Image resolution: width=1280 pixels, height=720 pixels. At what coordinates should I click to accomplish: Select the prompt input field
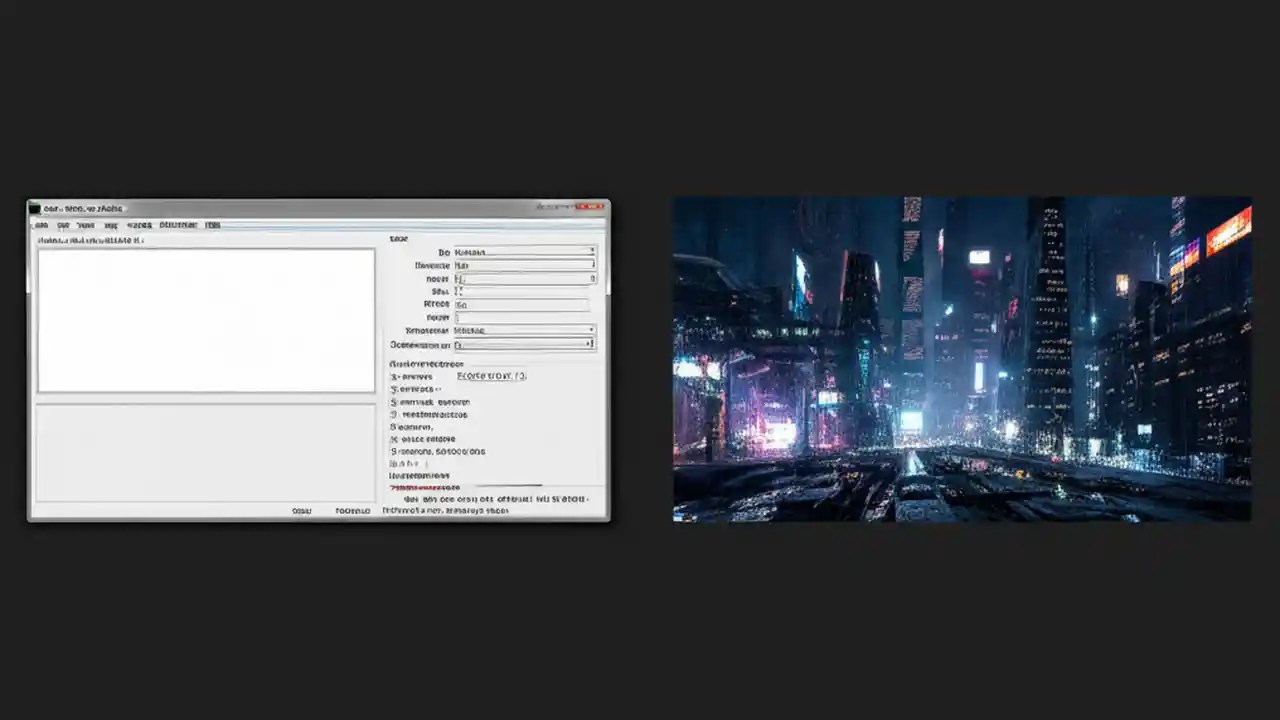point(520,265)
